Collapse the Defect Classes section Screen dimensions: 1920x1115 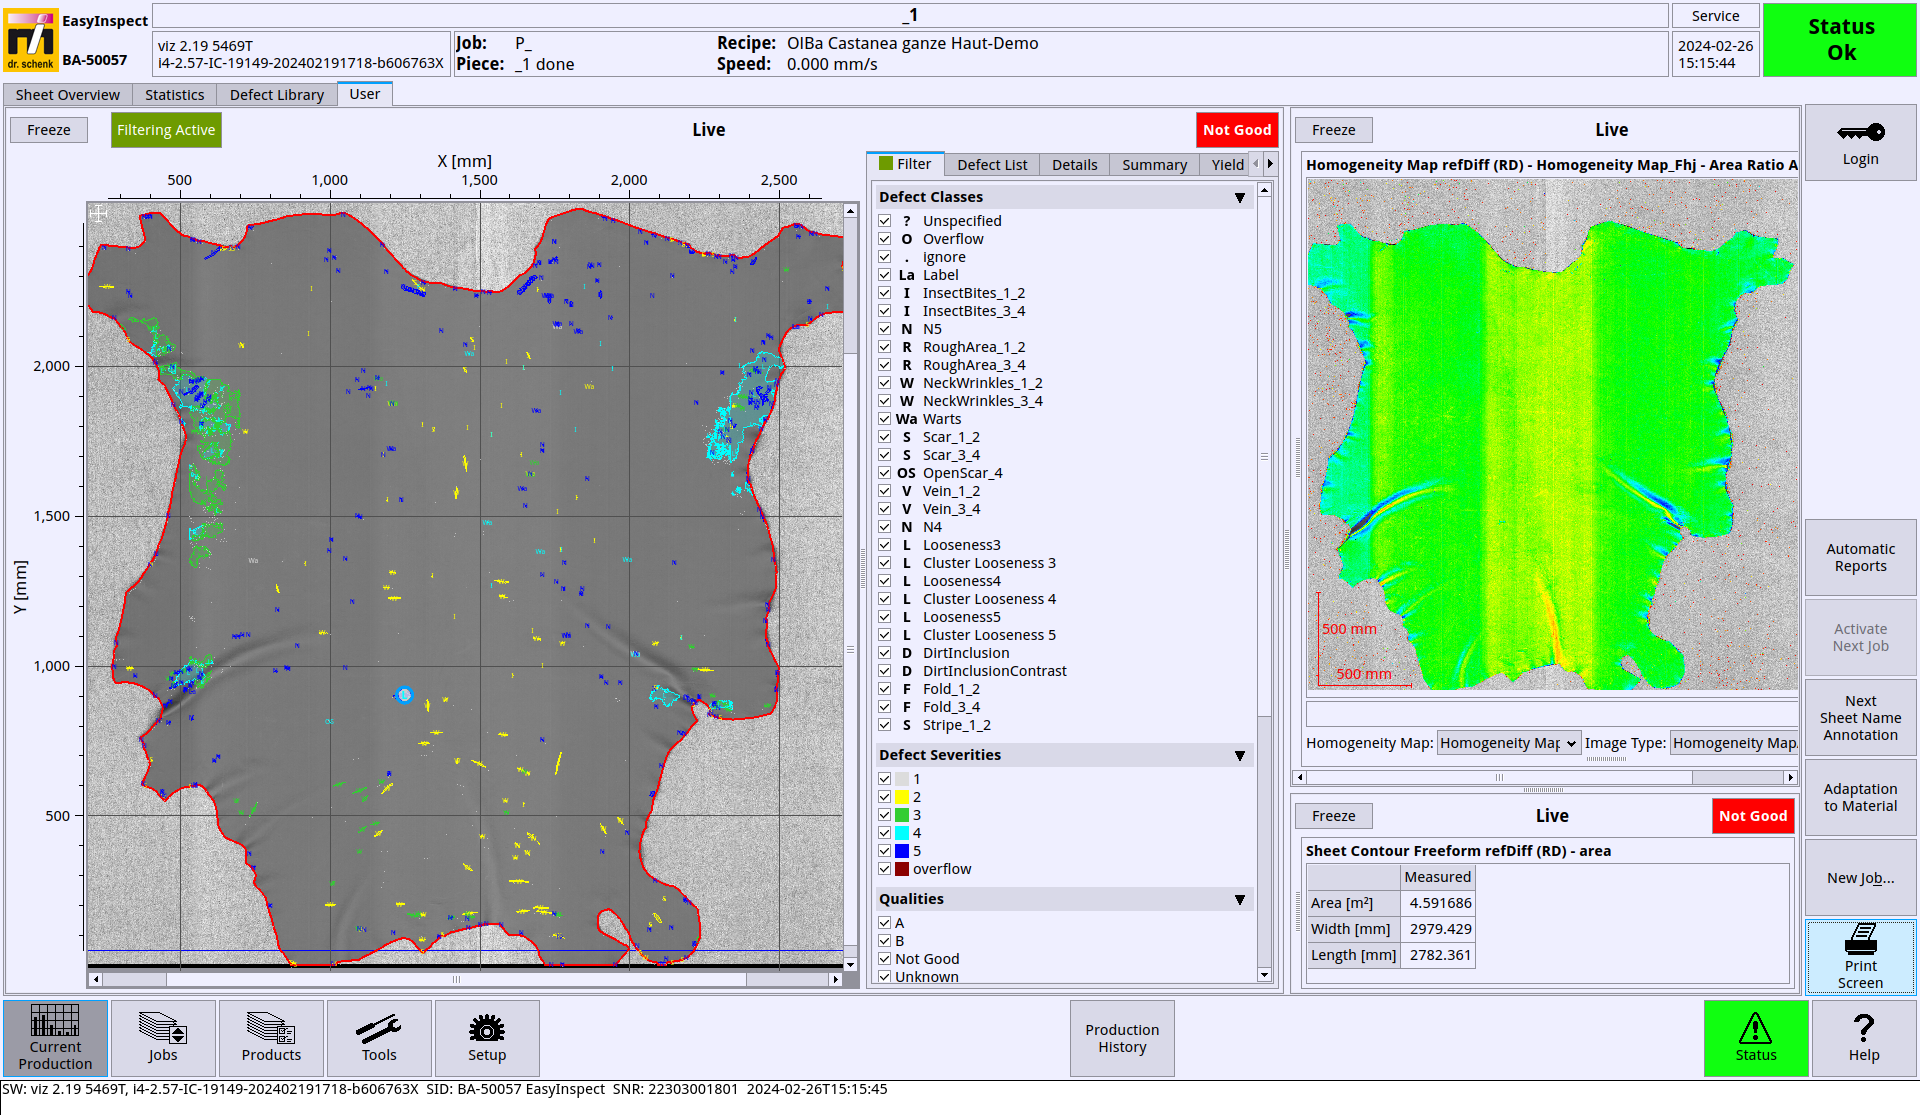tap(1240, 198)
